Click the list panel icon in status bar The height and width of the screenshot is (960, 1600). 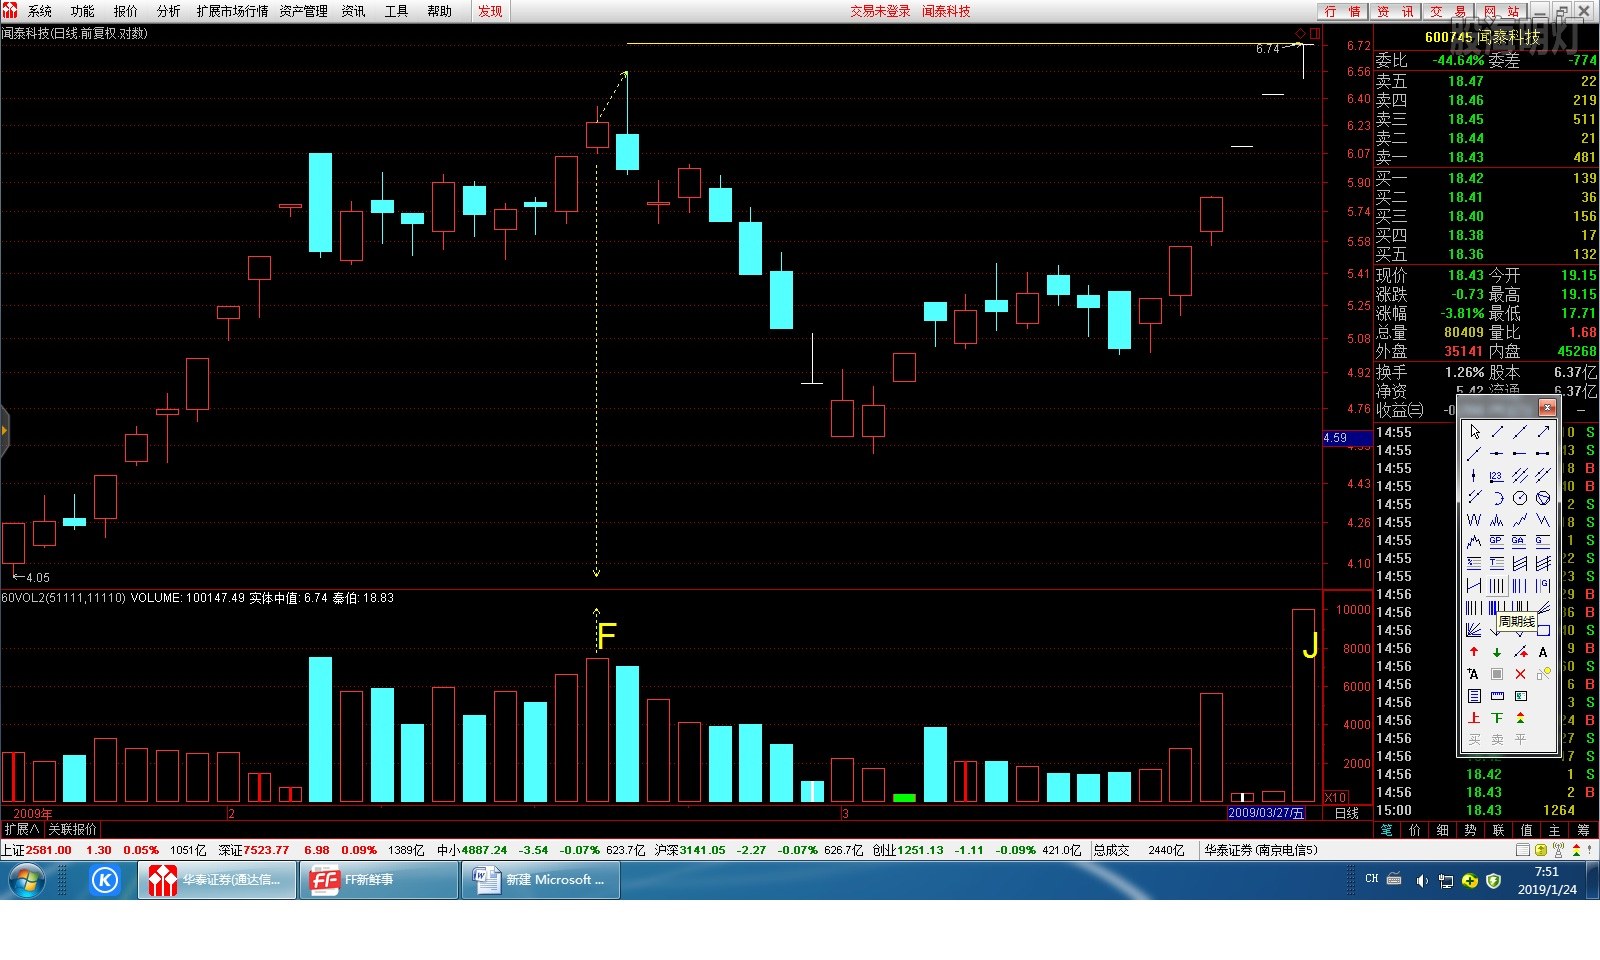point(1523,850)
